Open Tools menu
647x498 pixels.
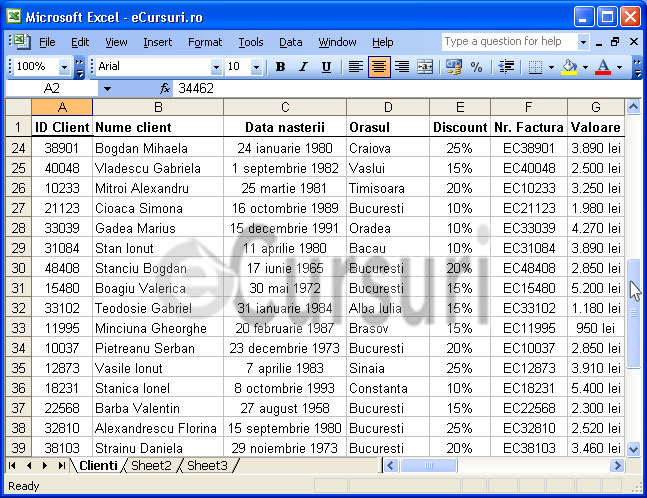[x=251, y=42]
